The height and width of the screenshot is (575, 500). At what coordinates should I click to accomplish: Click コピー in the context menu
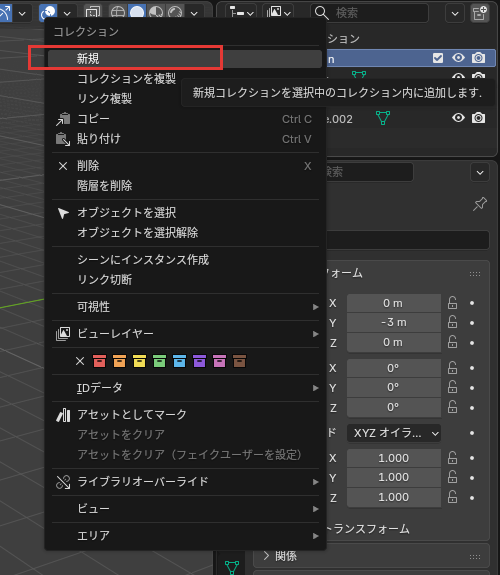pos(185,119)
